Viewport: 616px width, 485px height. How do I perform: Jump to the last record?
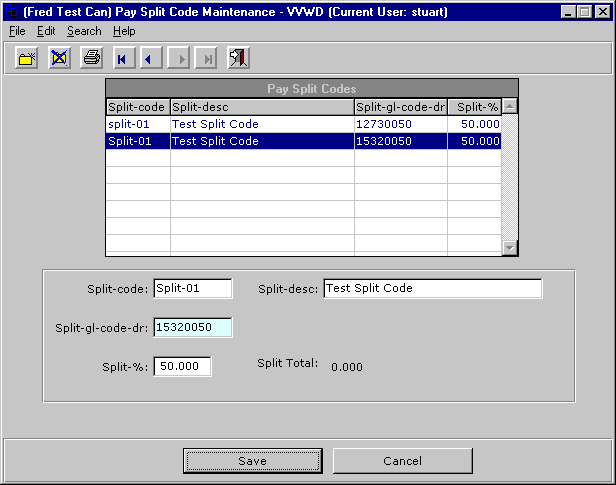coord(208,58)
